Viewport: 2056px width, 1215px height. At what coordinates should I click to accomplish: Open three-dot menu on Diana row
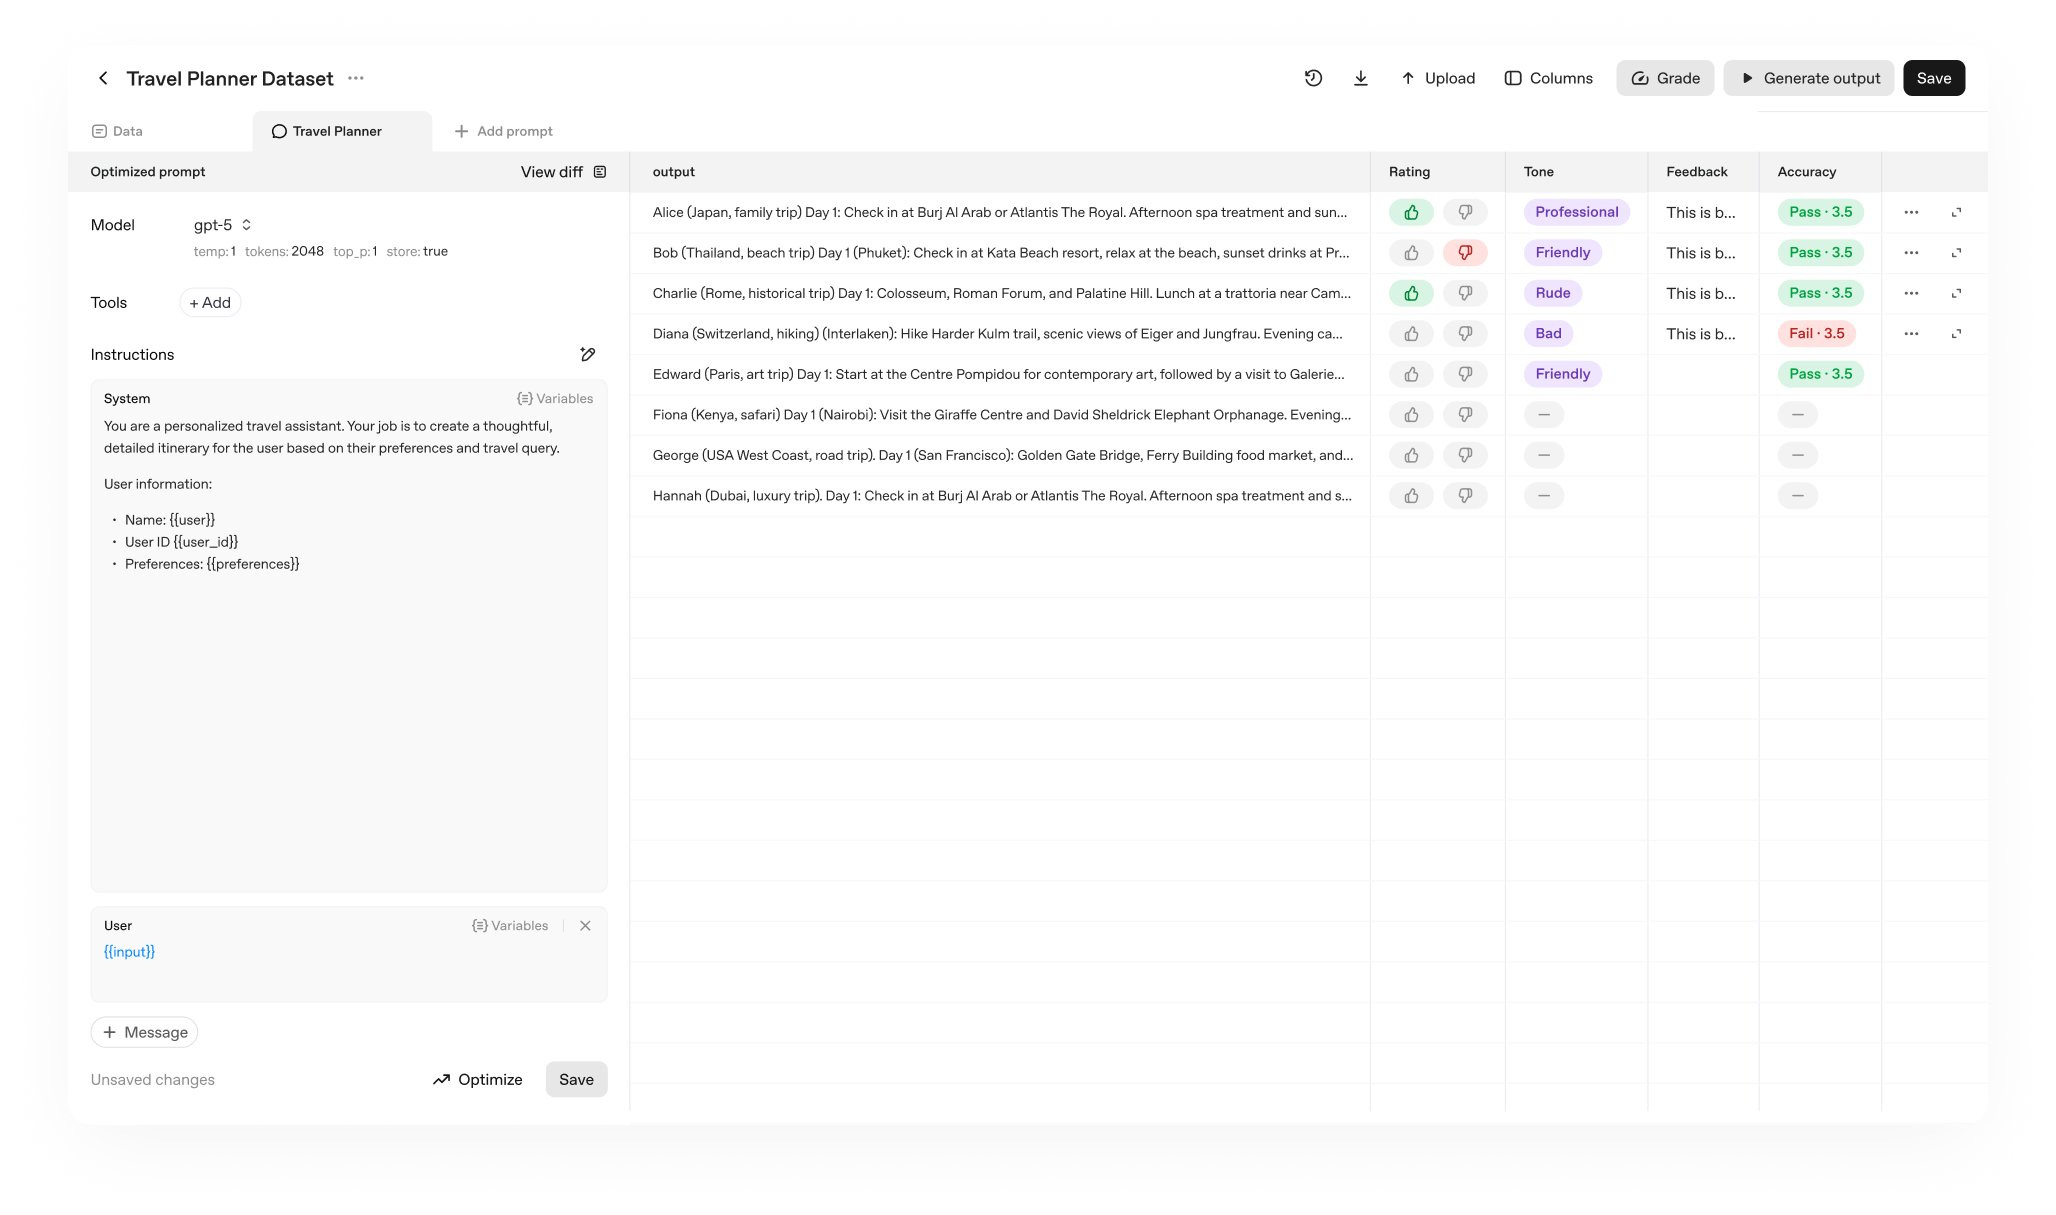1911,333
